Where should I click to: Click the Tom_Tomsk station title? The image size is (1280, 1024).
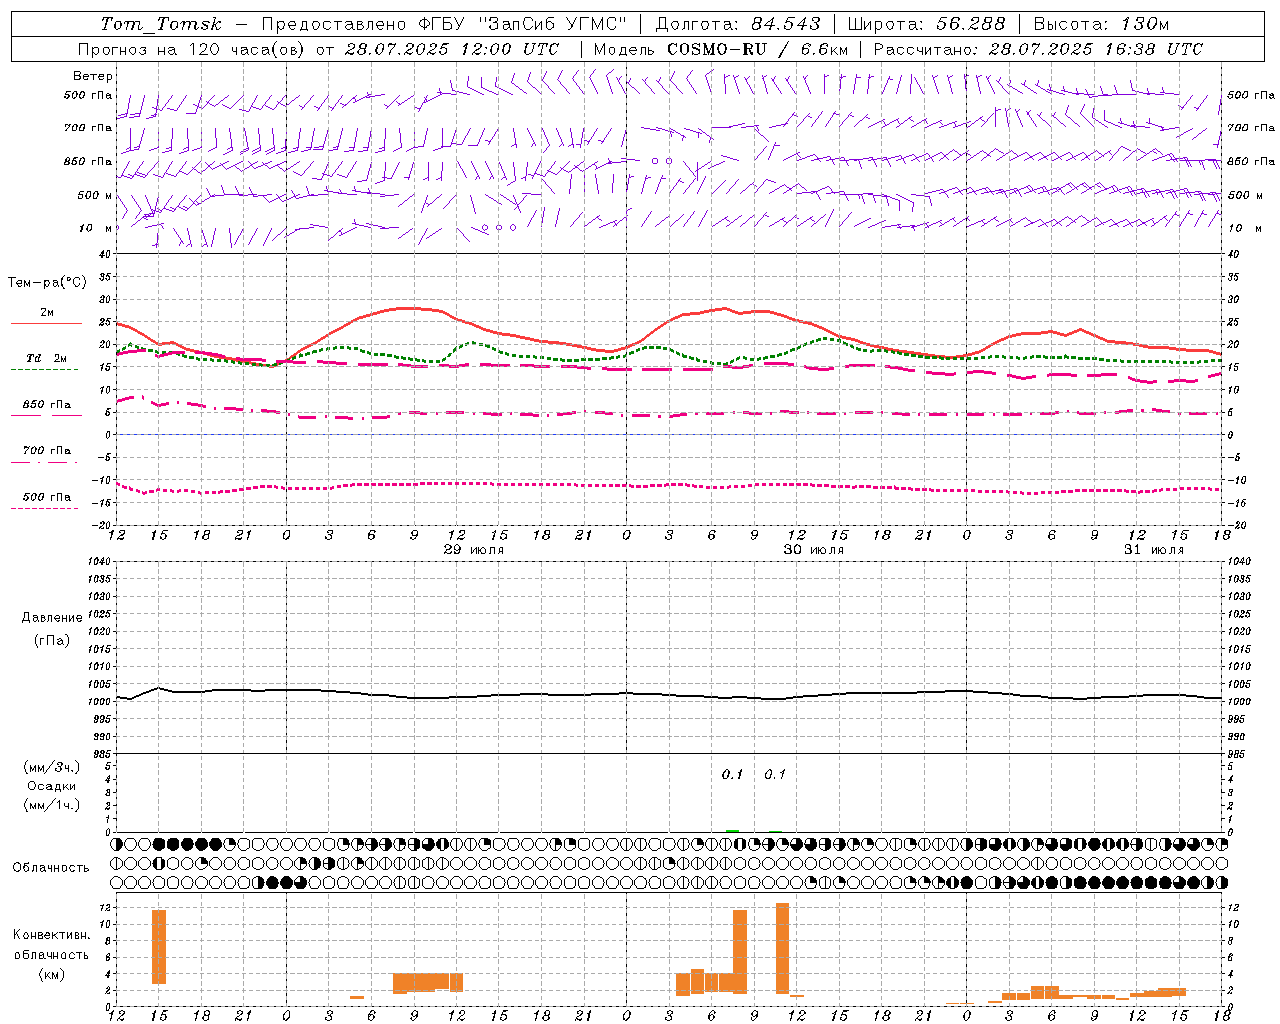point(161,24)
